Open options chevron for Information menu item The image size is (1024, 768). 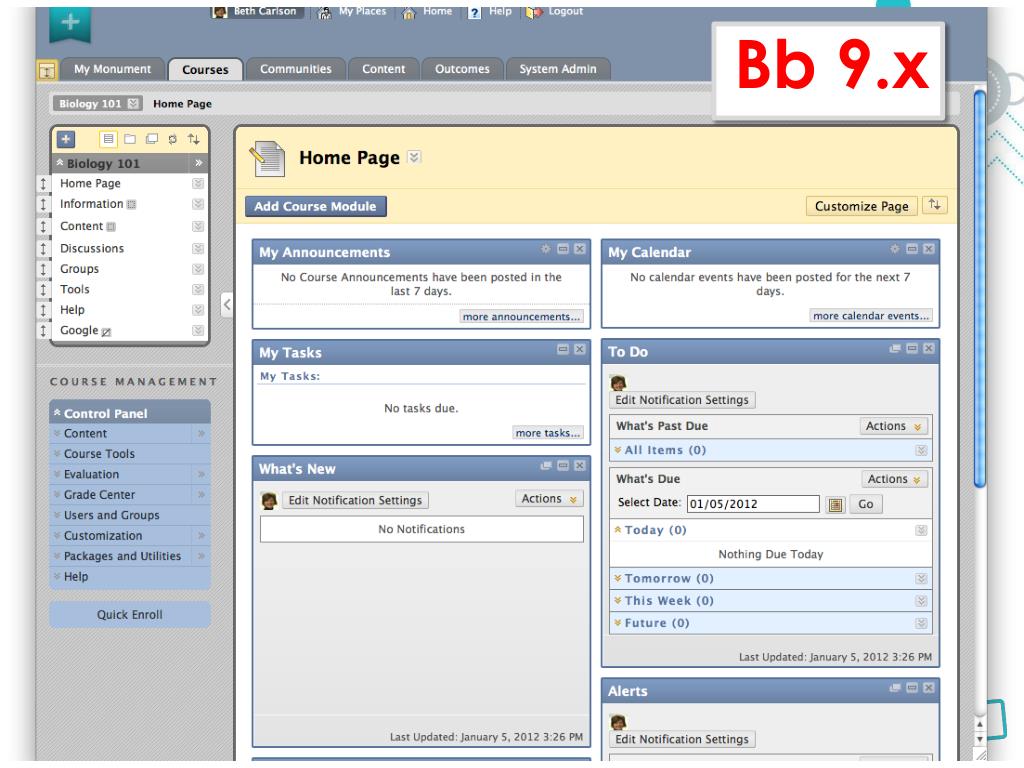(198, 204)
